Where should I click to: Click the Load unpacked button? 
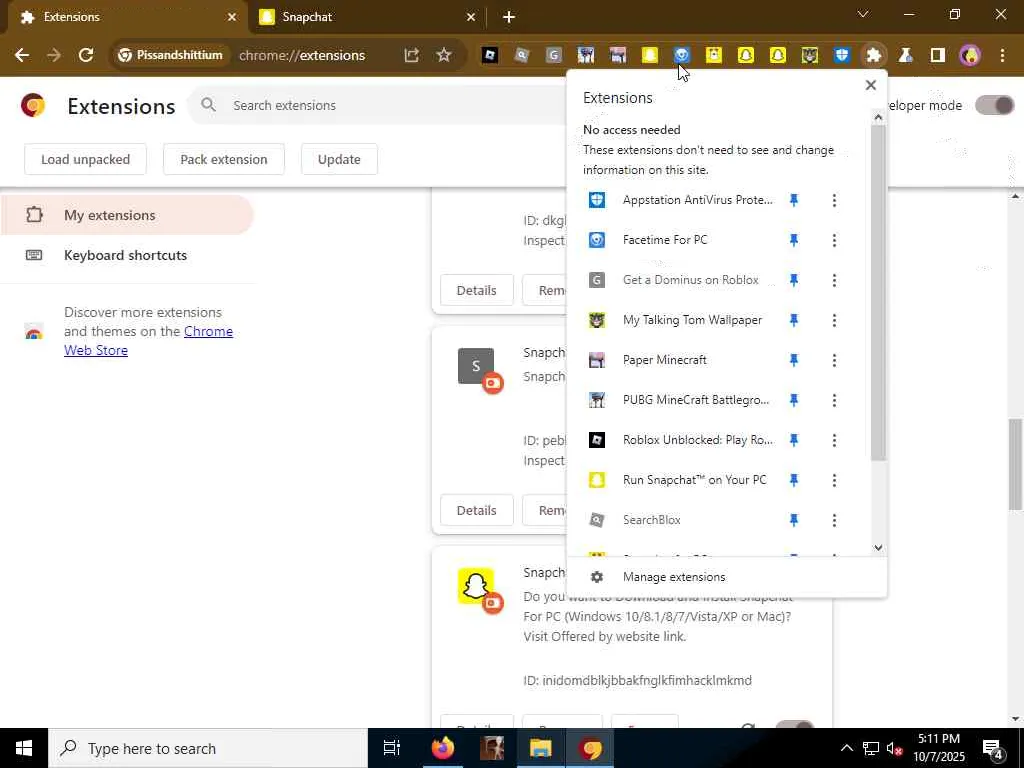(x=86, y=159)
